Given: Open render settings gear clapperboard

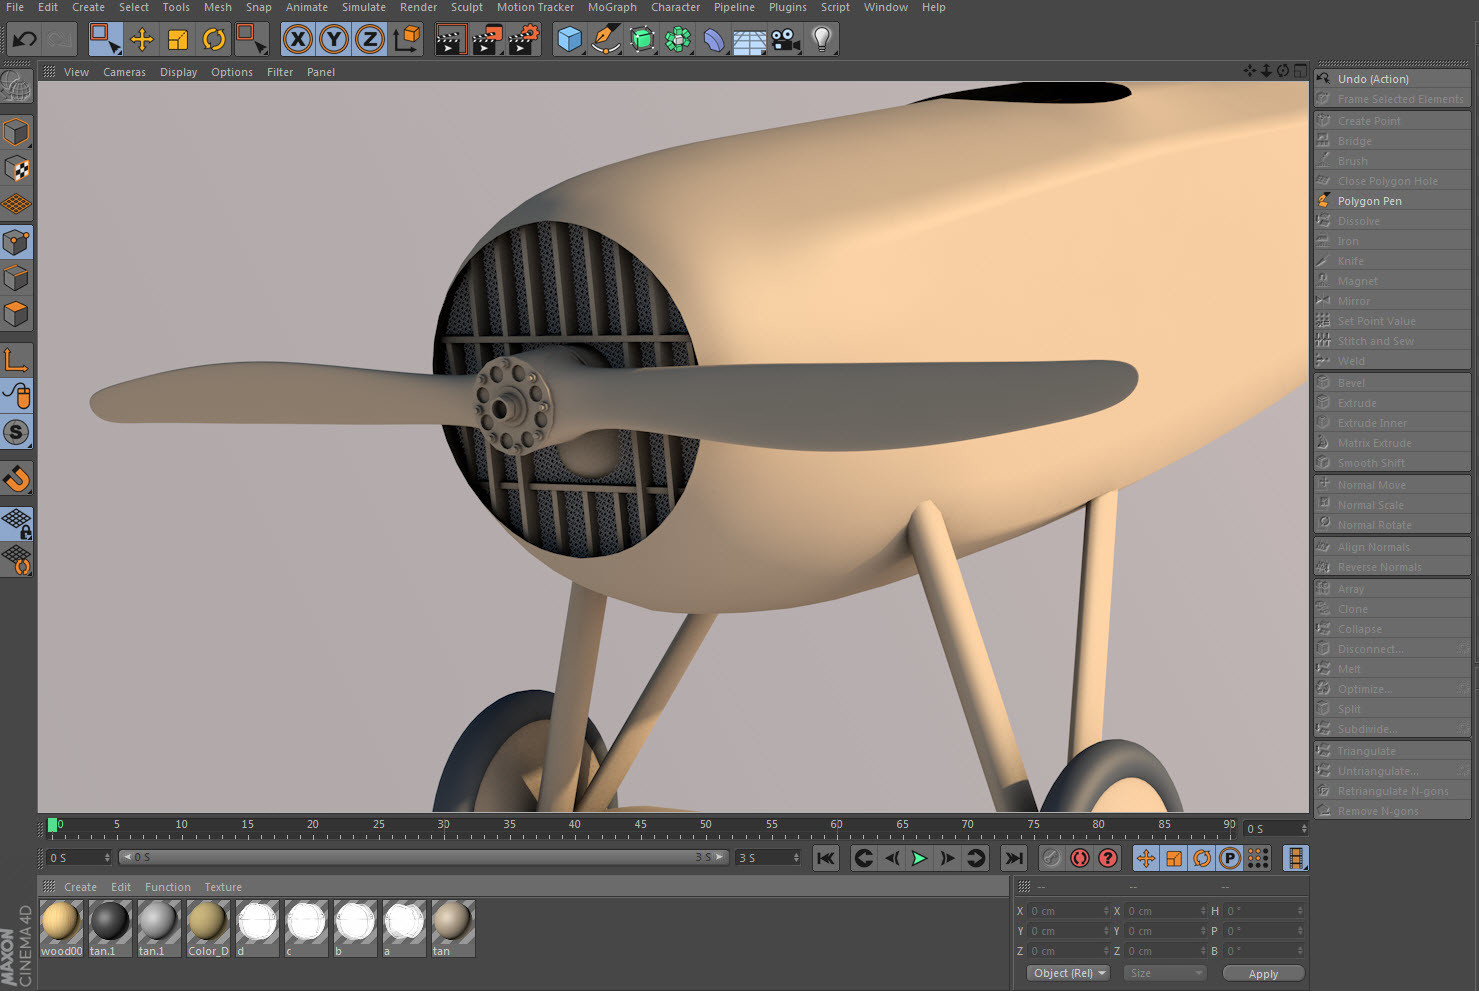Looking at the screenshot, I should (x=523, y=40).
